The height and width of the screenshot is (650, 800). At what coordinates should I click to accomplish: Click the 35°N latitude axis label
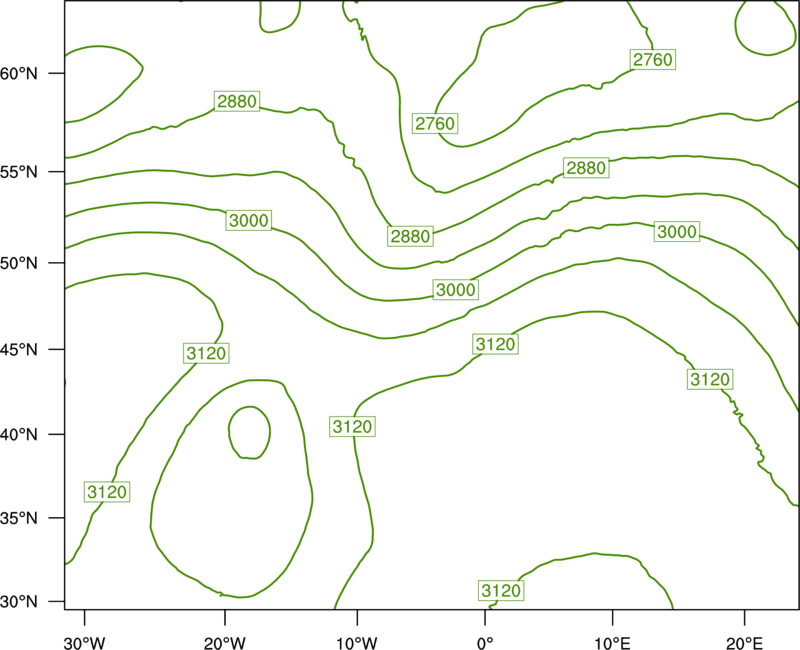pos(19,518)
